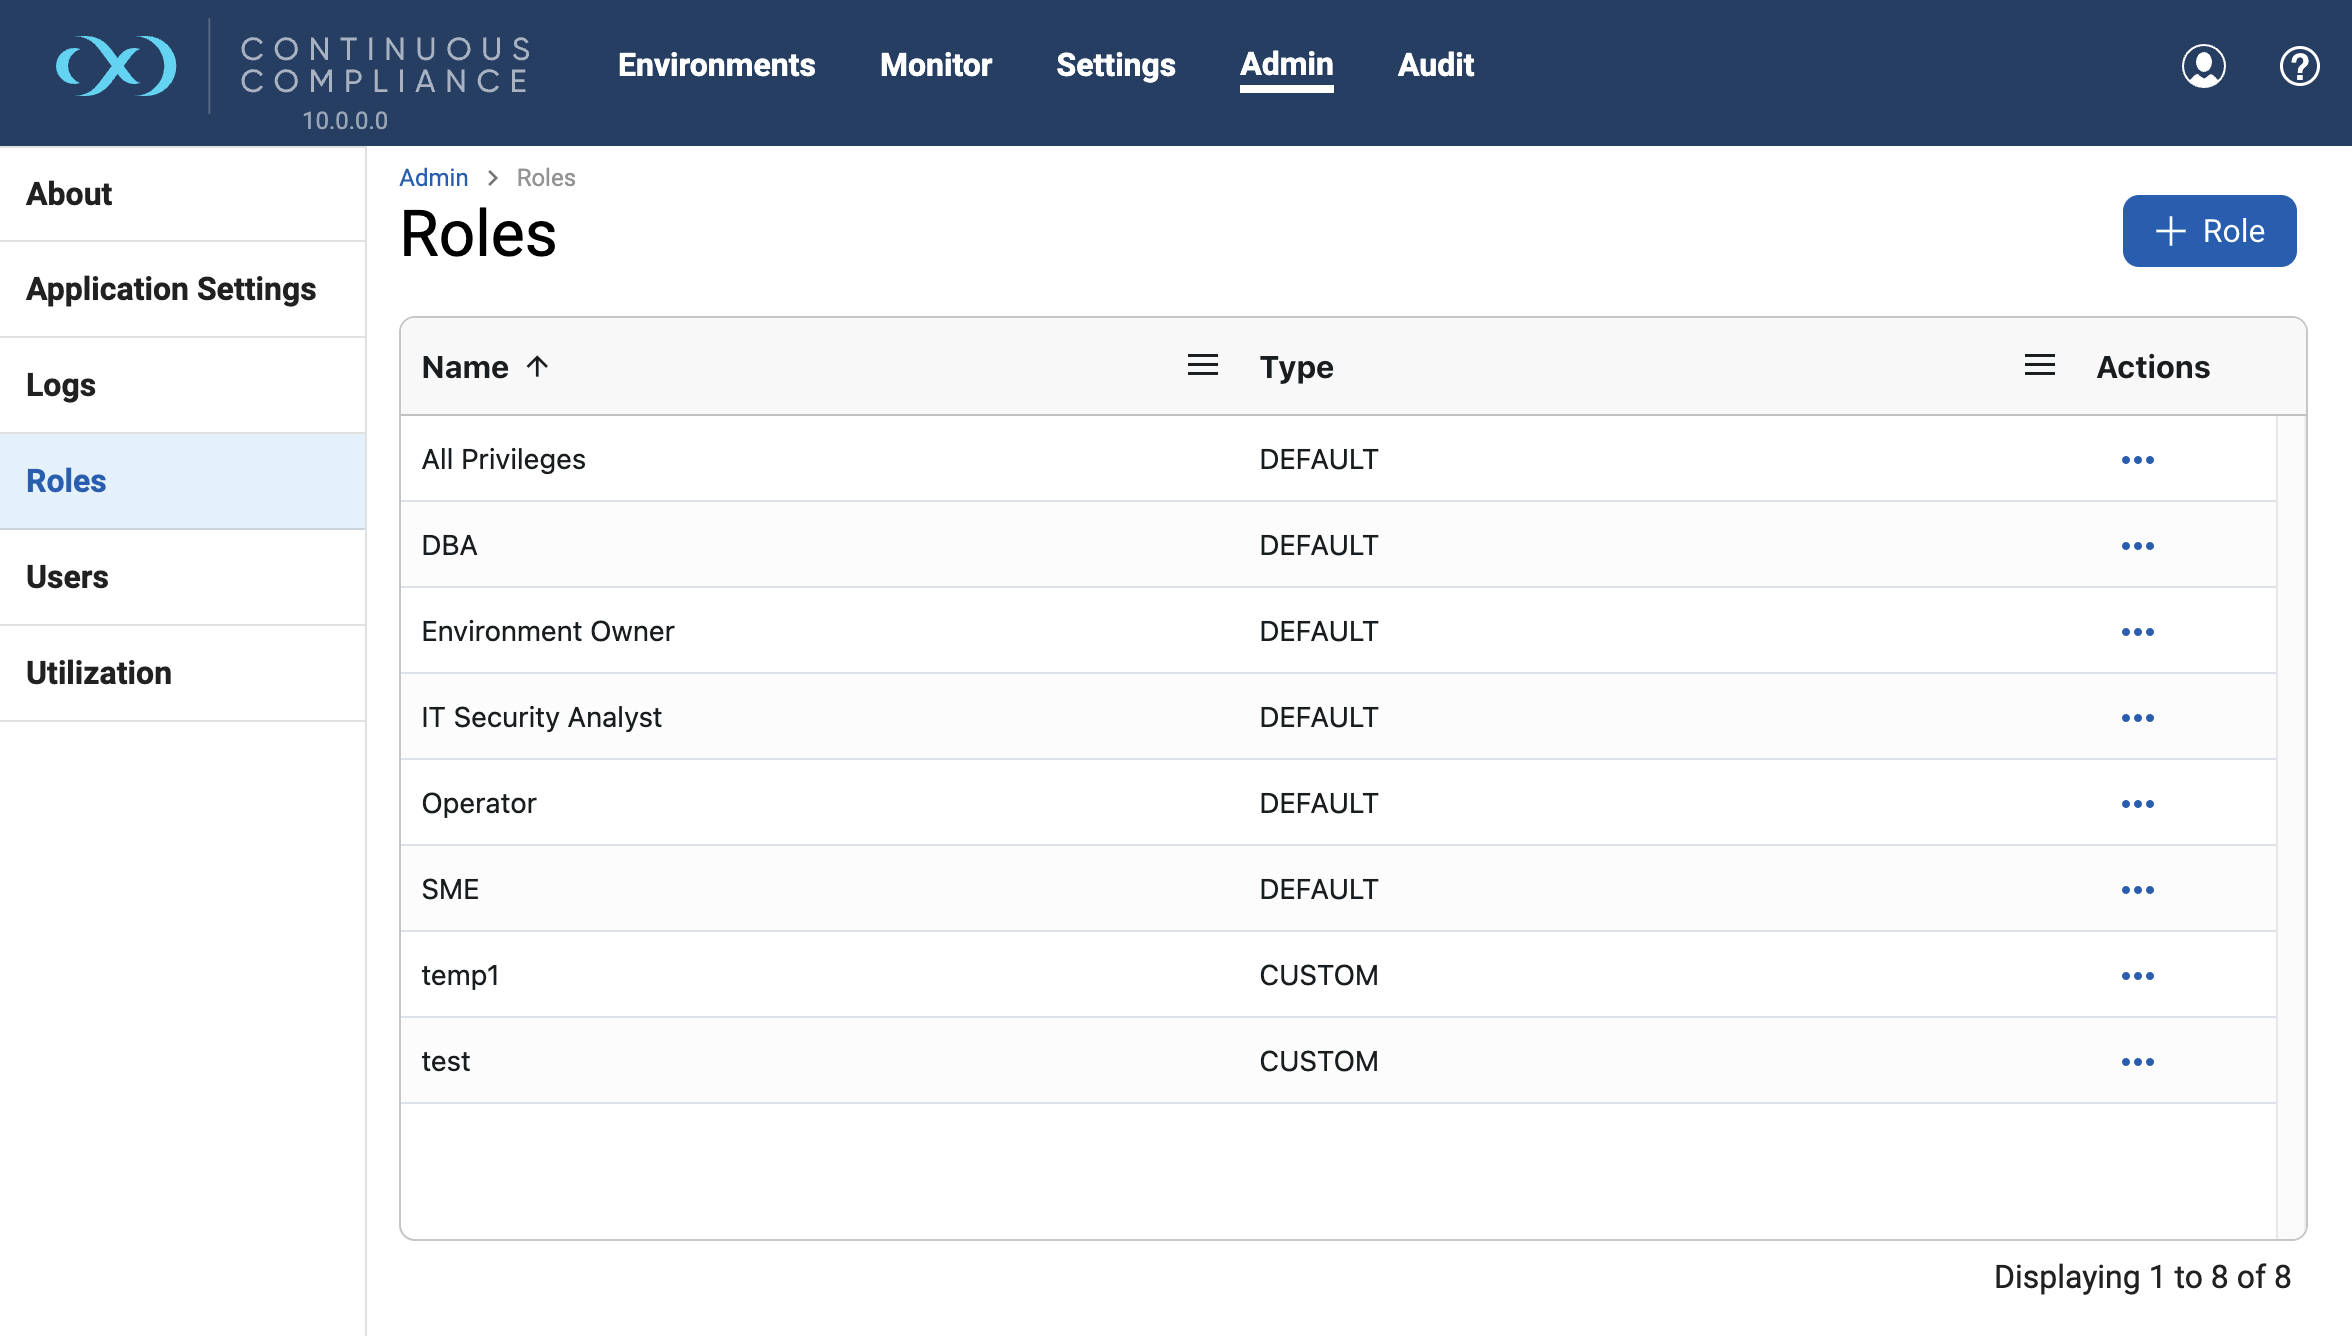
Task: Open the Audit navigation tab
Action: pos(1435,65)
